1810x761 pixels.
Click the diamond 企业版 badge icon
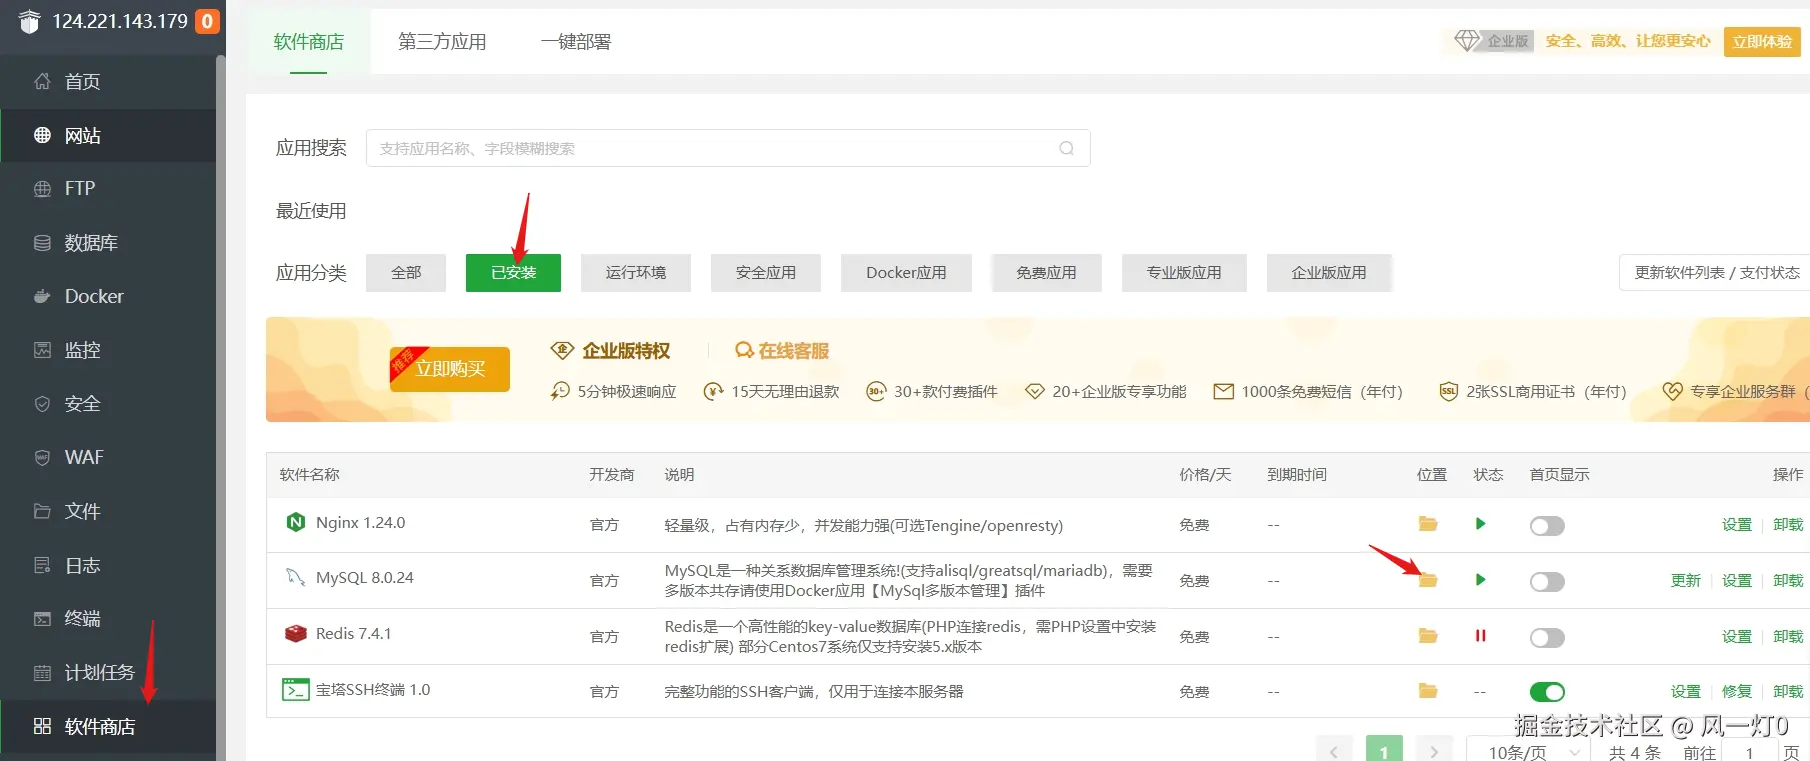coord(1467,41)
